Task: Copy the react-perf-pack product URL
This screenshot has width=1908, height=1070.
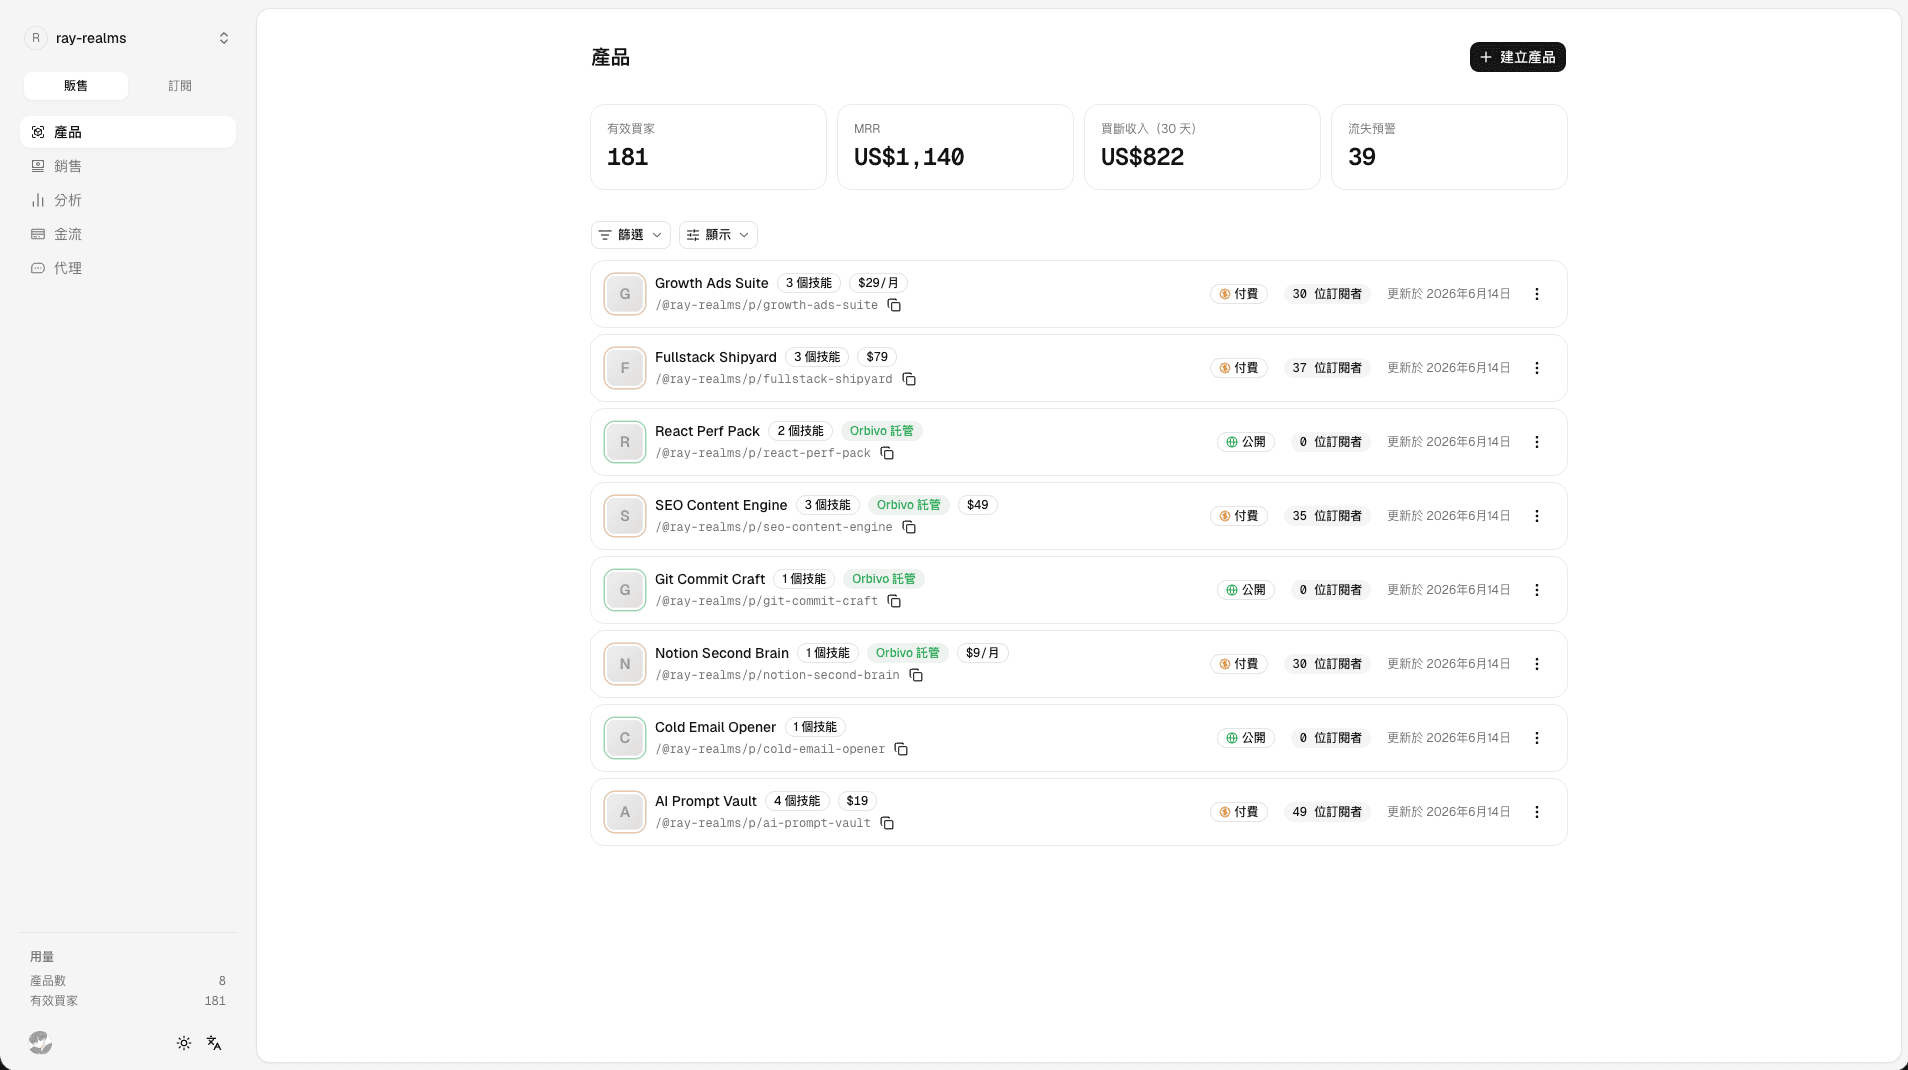Action: click(887, 453)
